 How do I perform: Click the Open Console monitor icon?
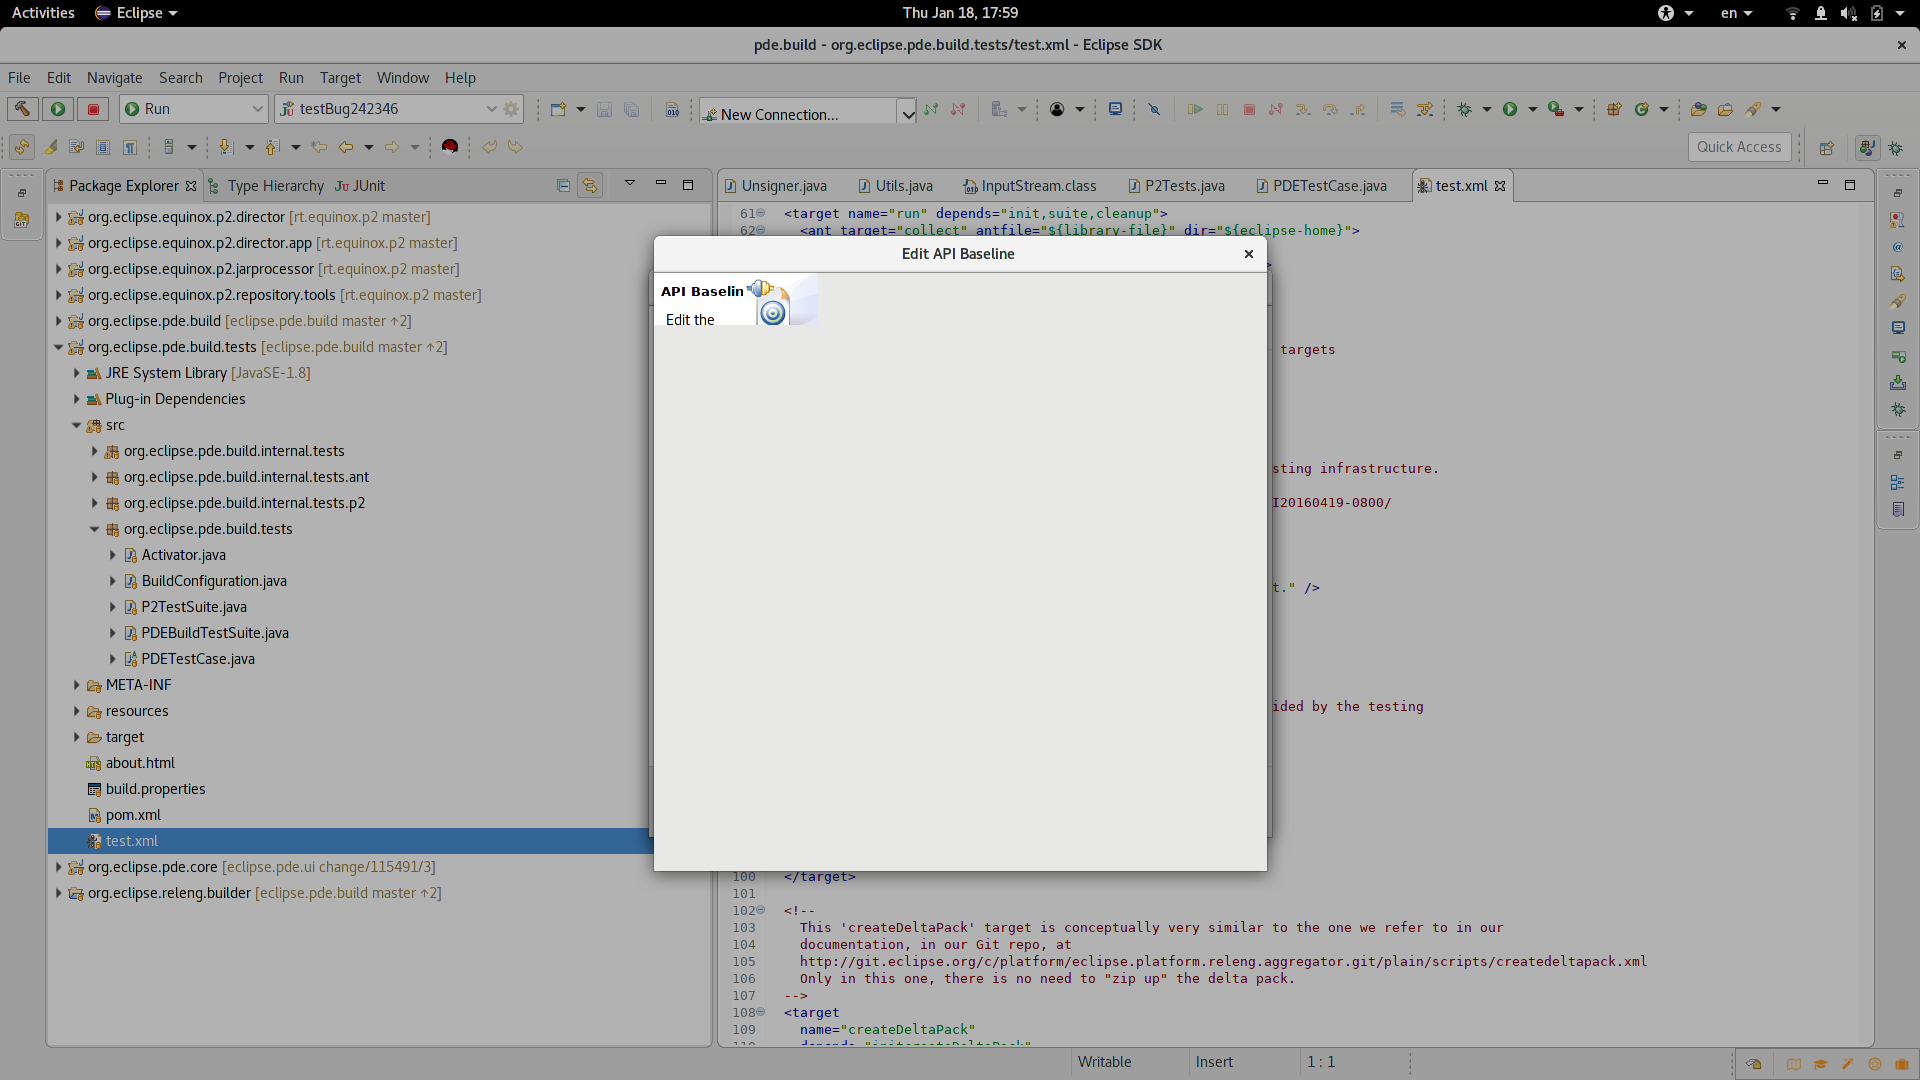[x=1115, y=109]
